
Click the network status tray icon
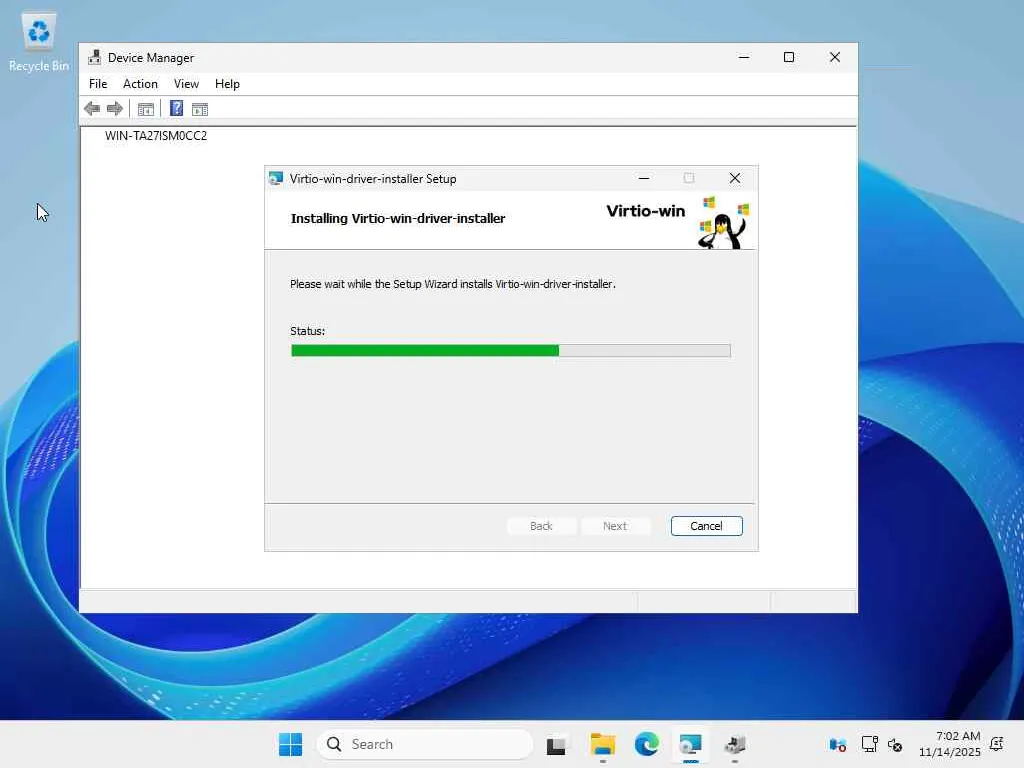click(x=869, y=744)
